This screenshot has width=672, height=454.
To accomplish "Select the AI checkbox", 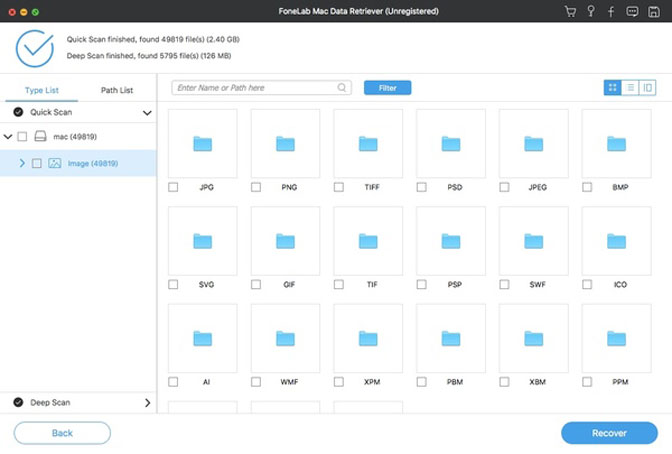I will click(x=173, y=382).
